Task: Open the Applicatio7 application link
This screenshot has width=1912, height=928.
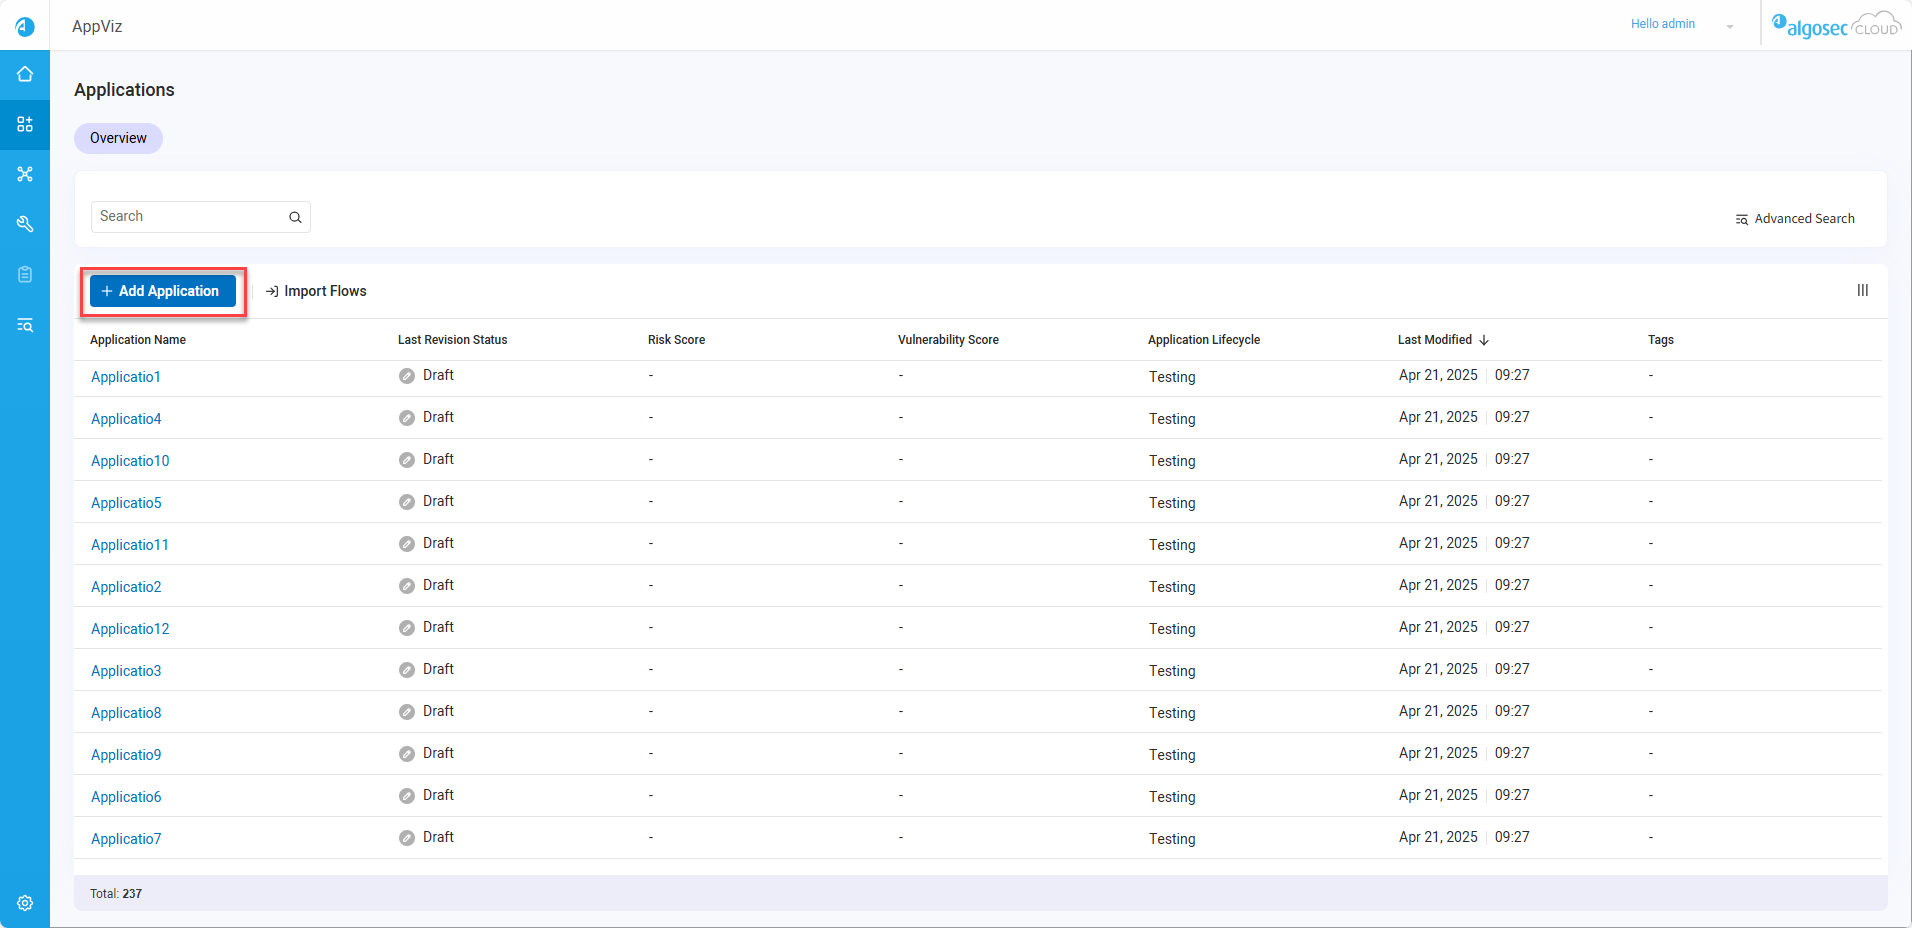Action: (x=126, y=839)
